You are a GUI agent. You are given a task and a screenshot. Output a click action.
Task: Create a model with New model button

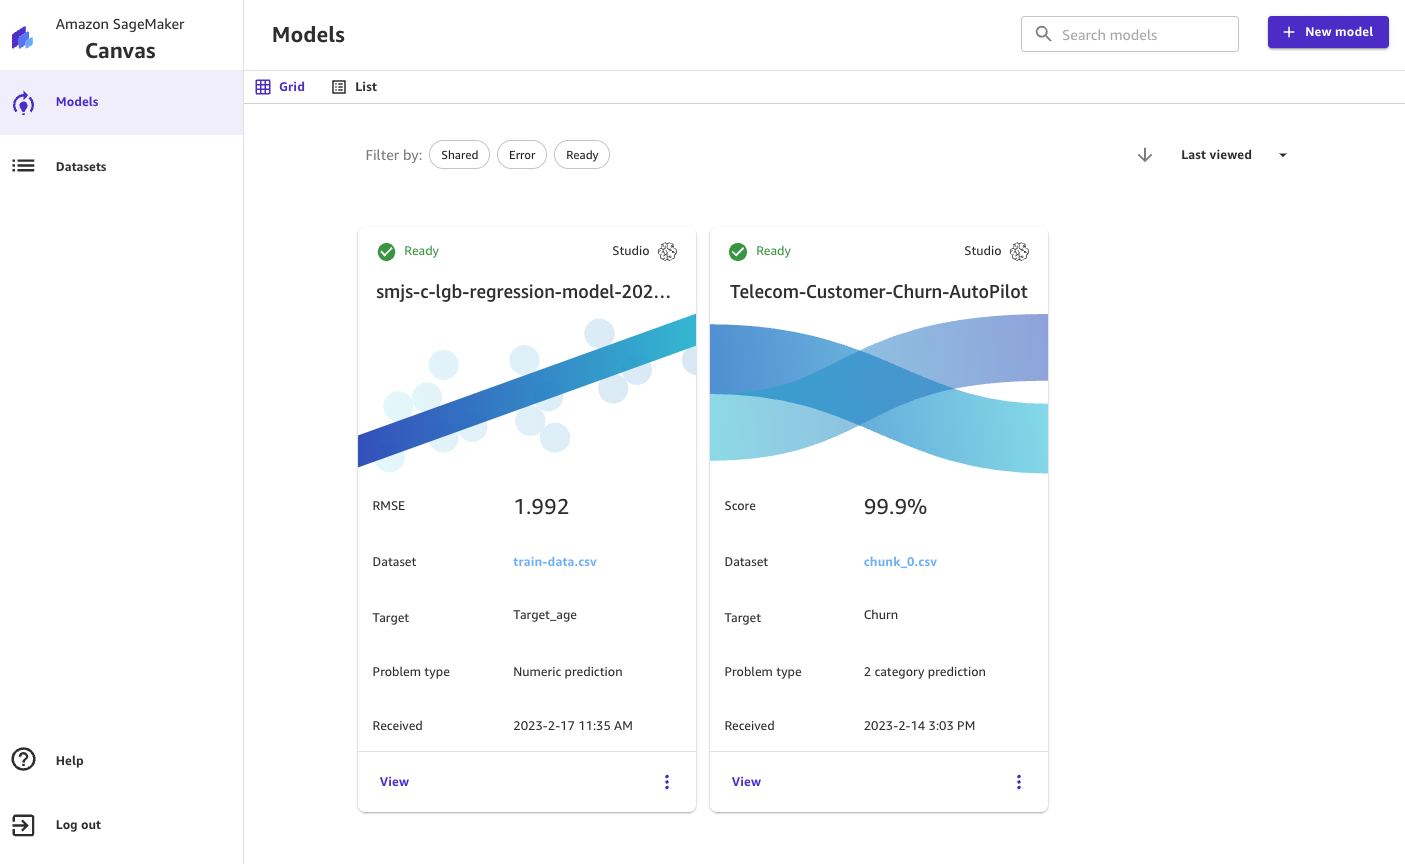(x=1328, y=32)
